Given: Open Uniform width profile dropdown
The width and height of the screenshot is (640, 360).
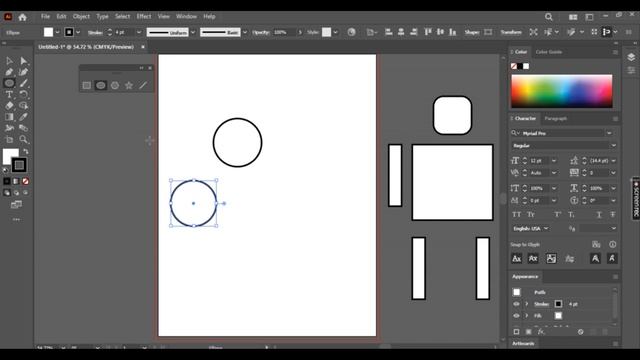Looking at the screenshot, I should coord(193,32).
